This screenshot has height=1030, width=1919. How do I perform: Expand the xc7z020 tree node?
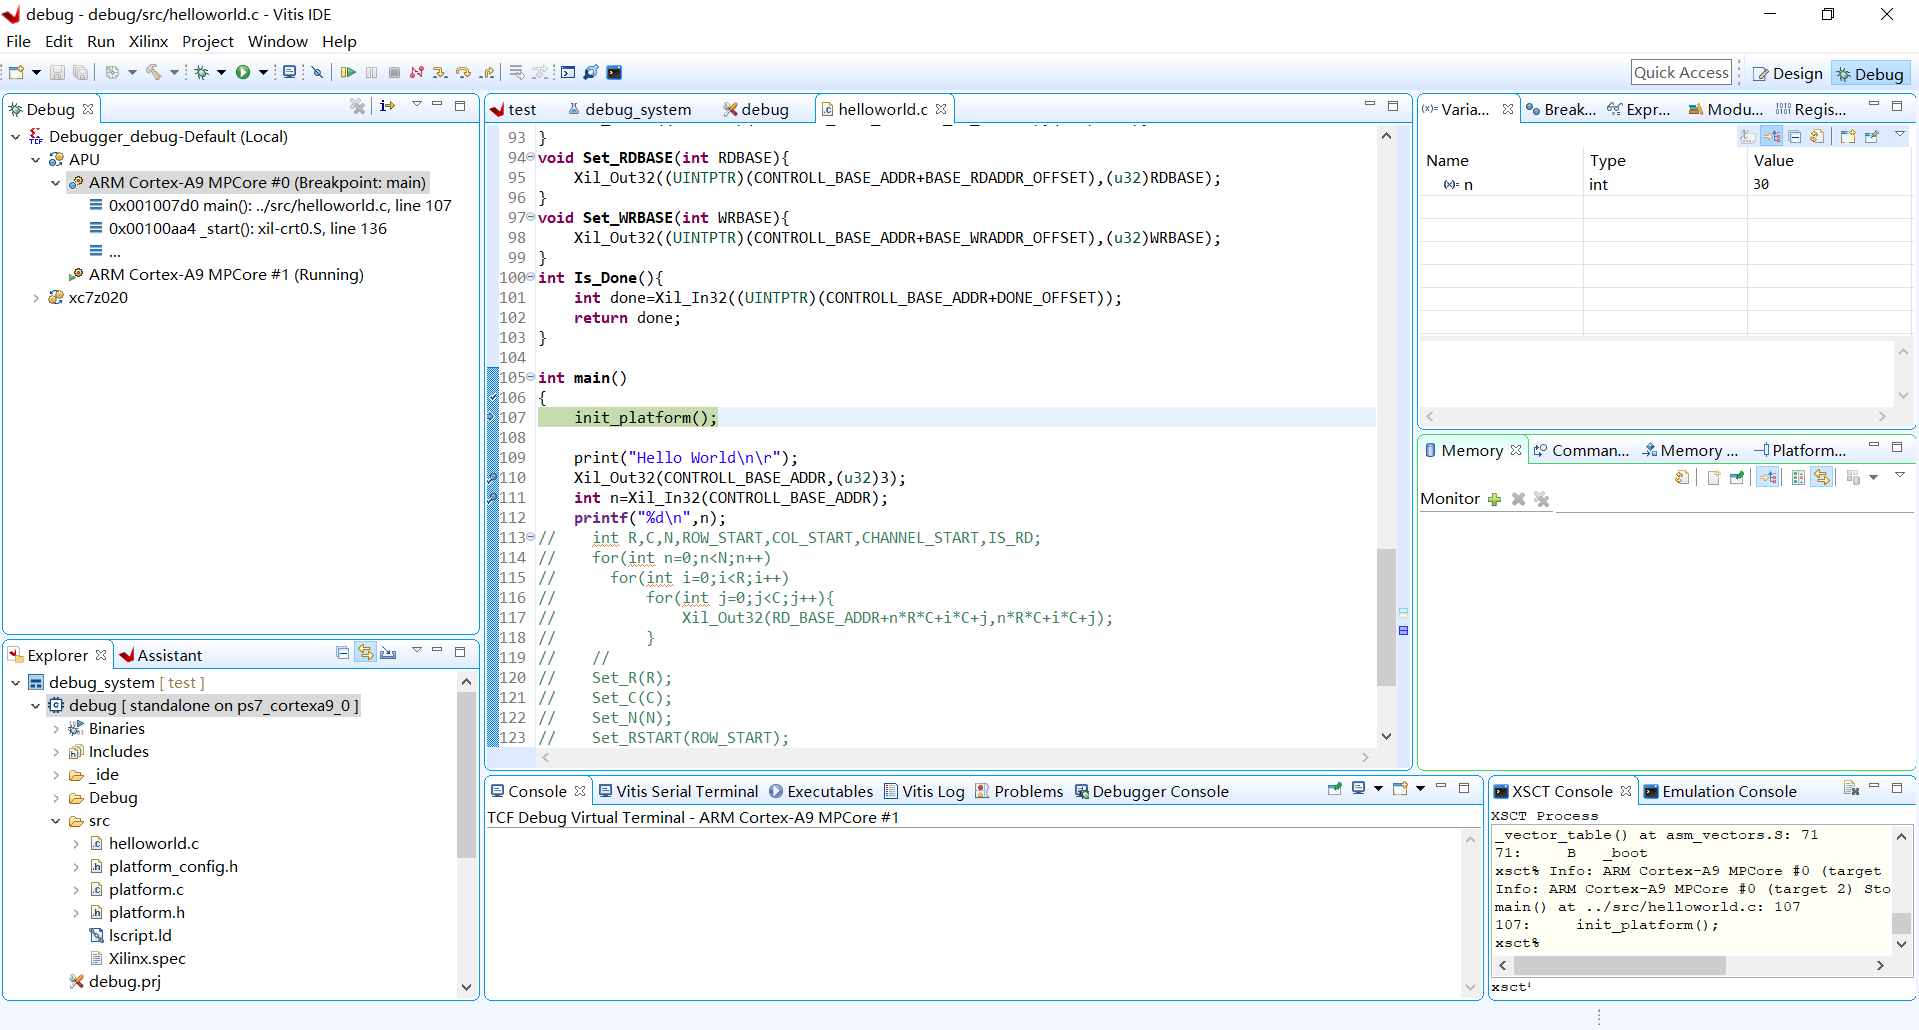click(36, 298)
